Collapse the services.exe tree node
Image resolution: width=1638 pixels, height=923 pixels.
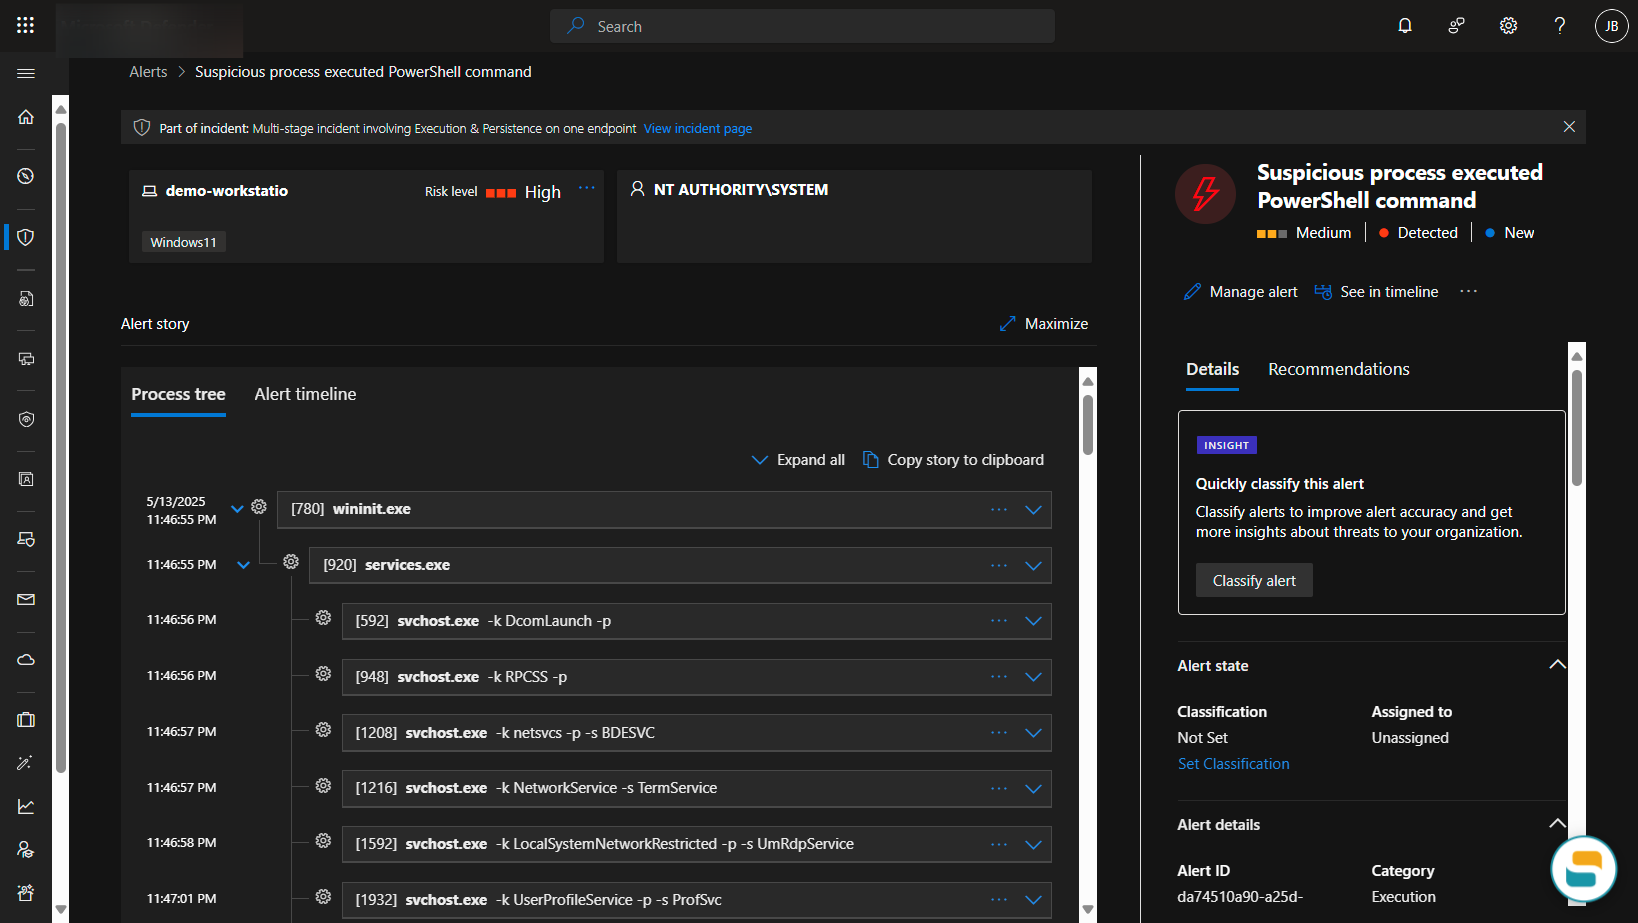point(243,565)
